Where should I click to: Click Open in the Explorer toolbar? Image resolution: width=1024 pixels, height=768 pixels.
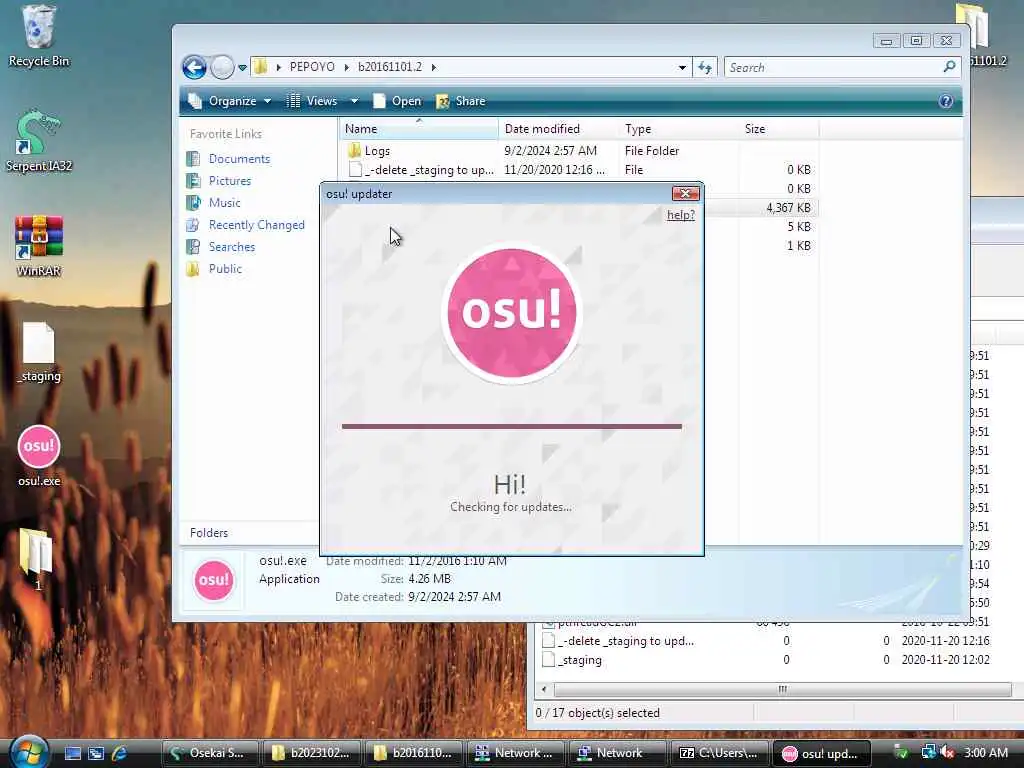397,101
